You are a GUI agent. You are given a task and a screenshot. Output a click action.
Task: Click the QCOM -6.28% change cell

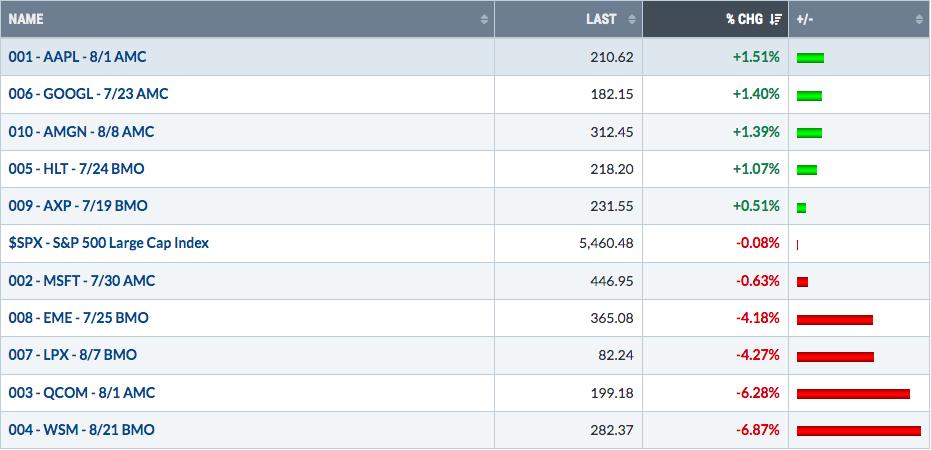[x=715, y=393]
